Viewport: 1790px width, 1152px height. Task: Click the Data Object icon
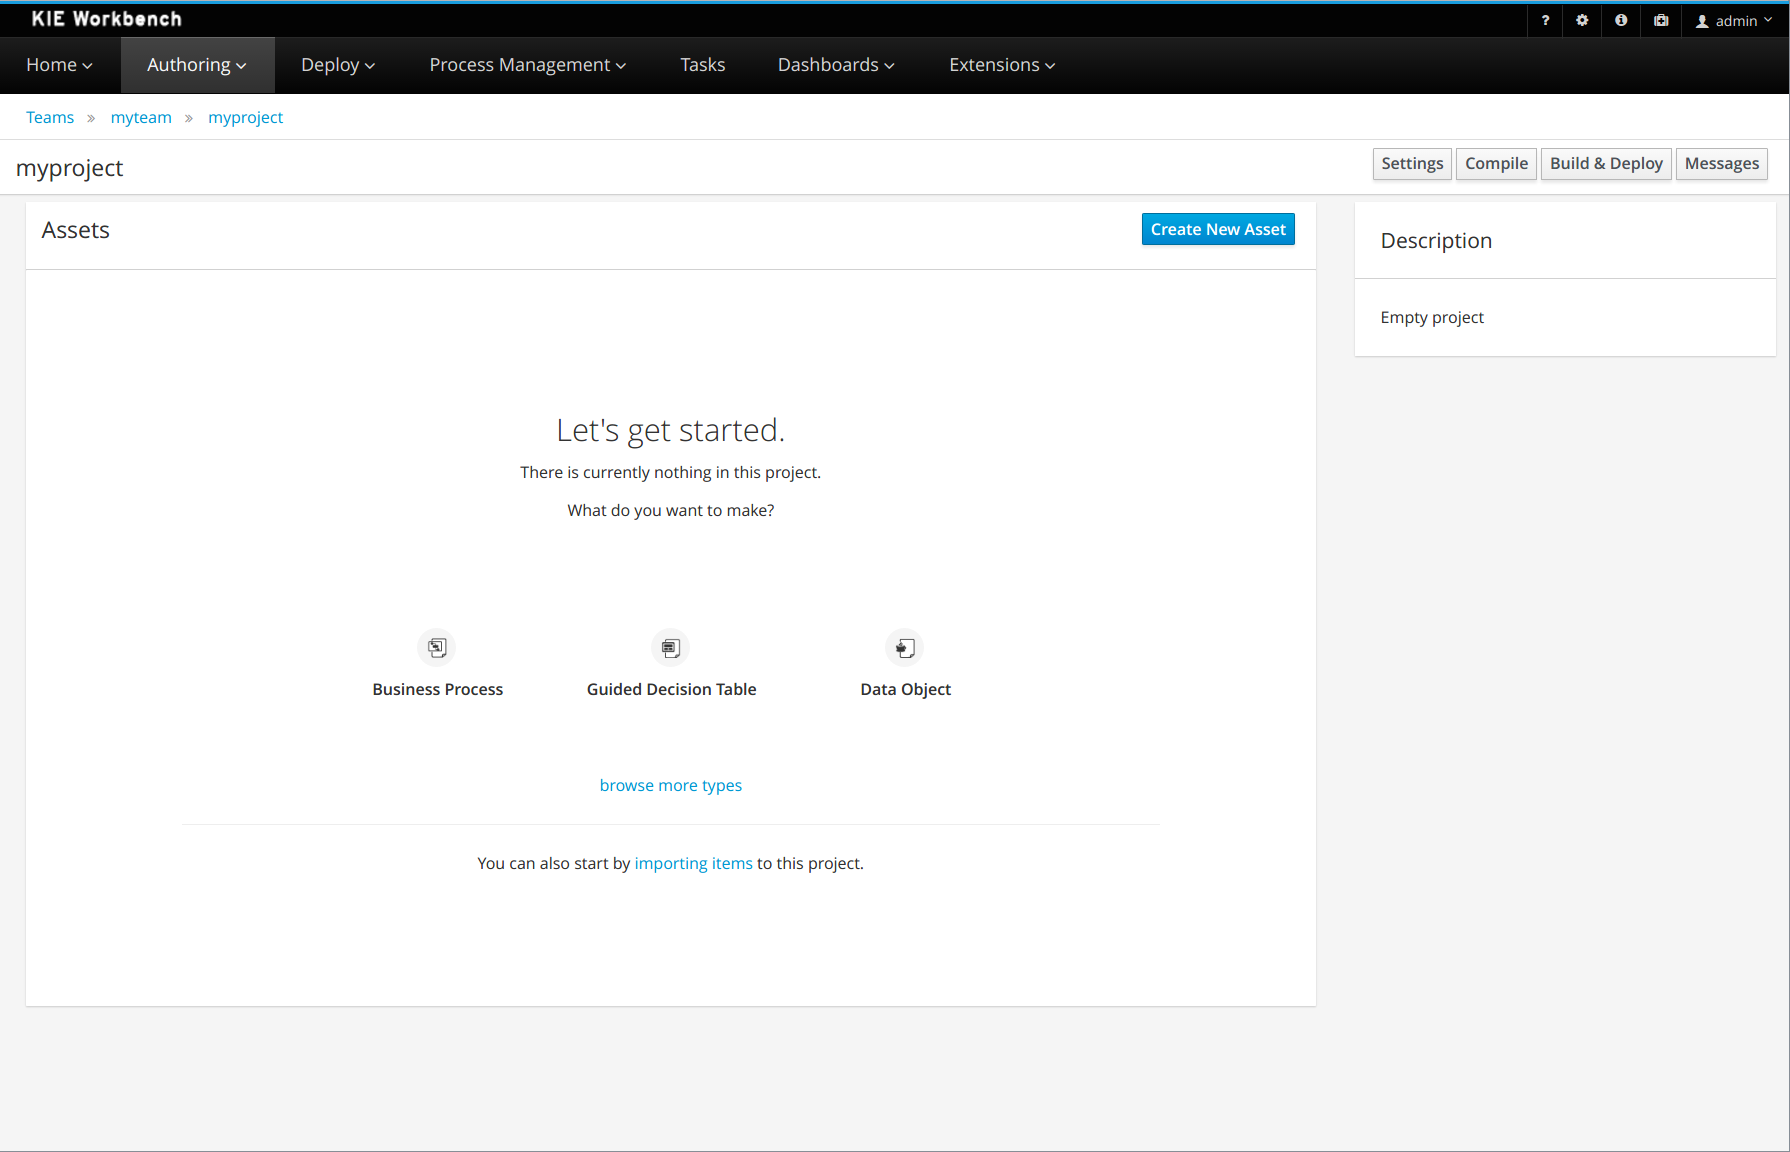click(905, 648)
